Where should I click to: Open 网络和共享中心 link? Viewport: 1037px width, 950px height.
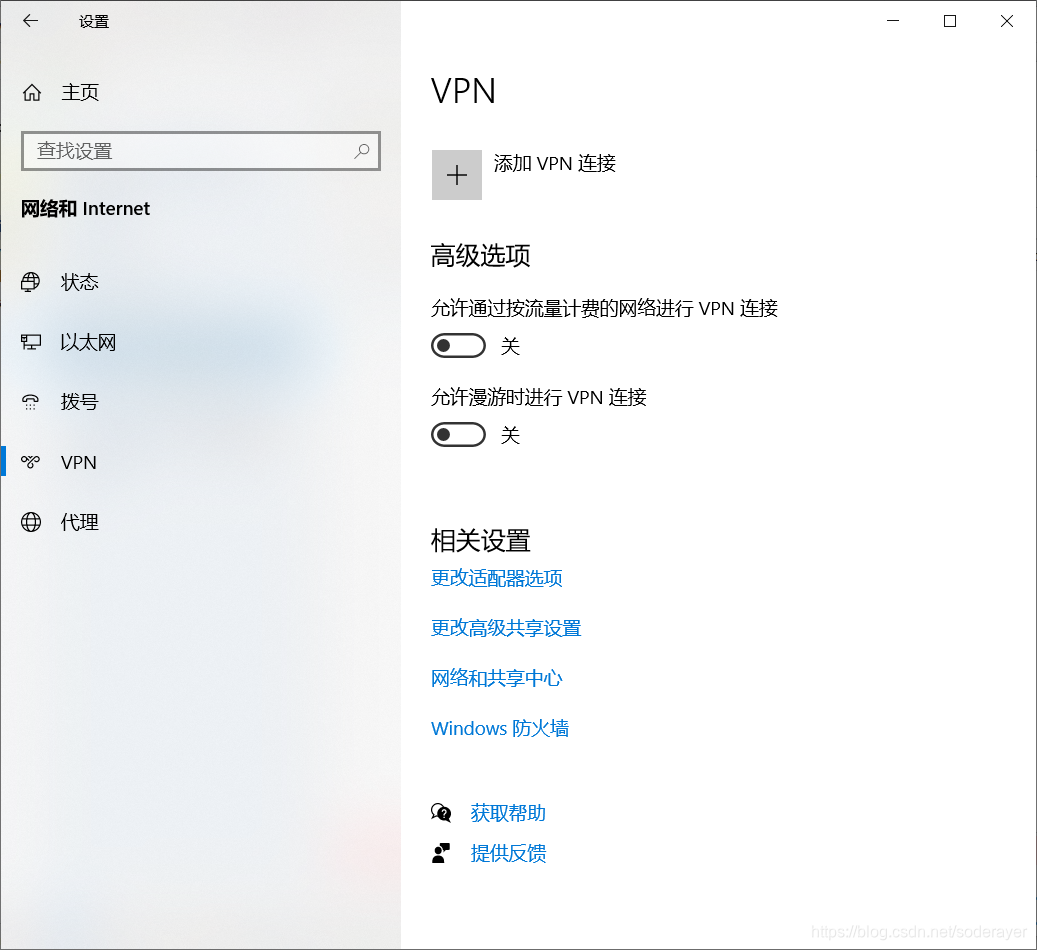click(x=496, y=678)
